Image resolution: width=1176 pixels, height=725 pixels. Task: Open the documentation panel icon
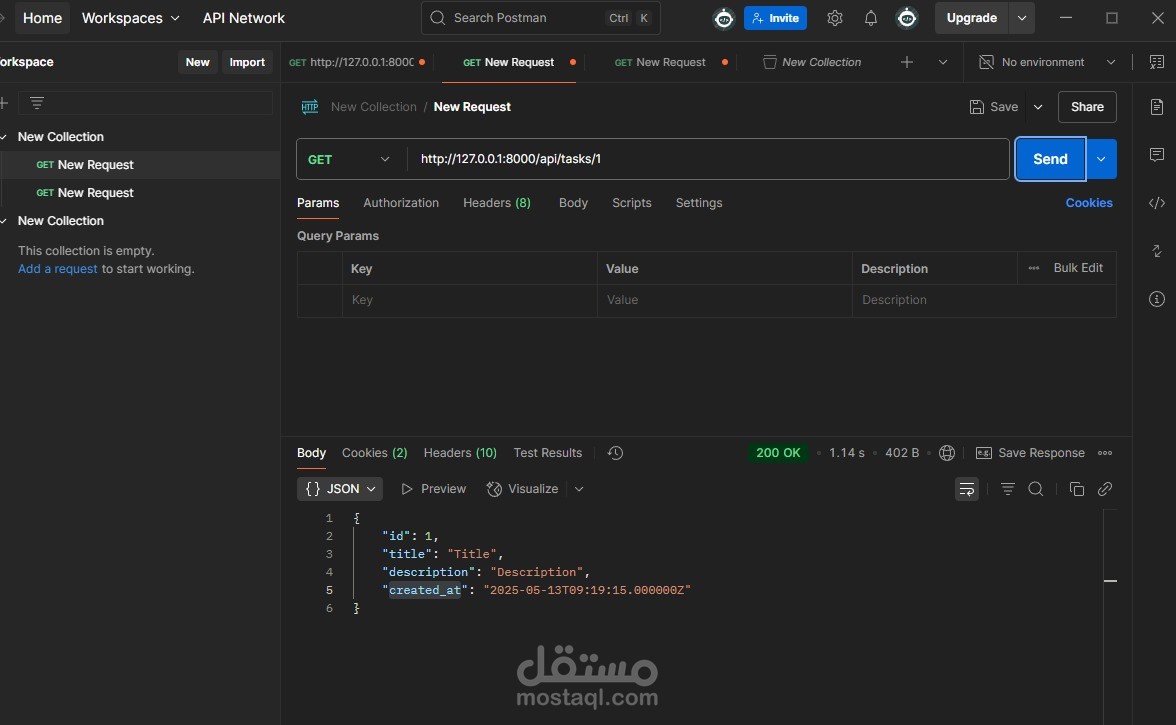[1156, 107]
